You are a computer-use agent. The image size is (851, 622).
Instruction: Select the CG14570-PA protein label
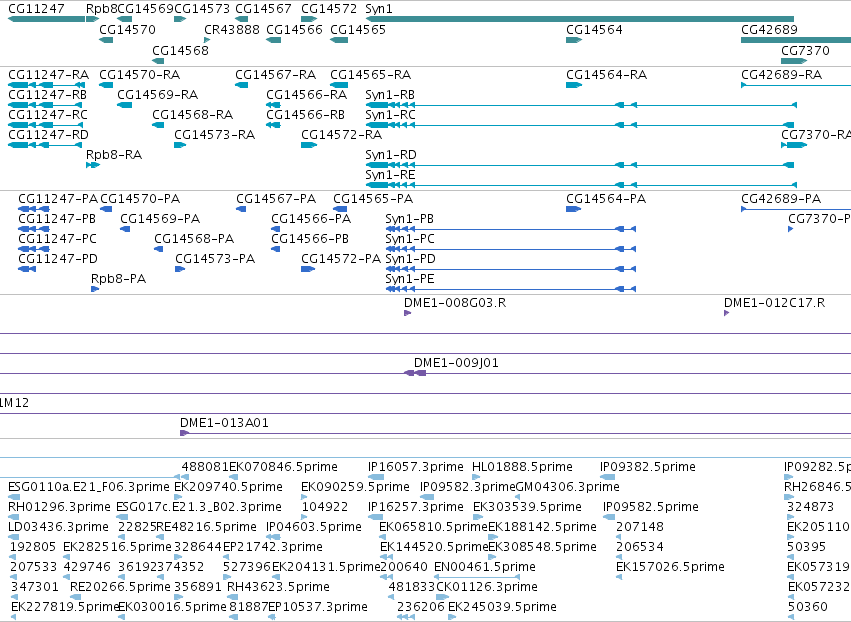[140, 199]
